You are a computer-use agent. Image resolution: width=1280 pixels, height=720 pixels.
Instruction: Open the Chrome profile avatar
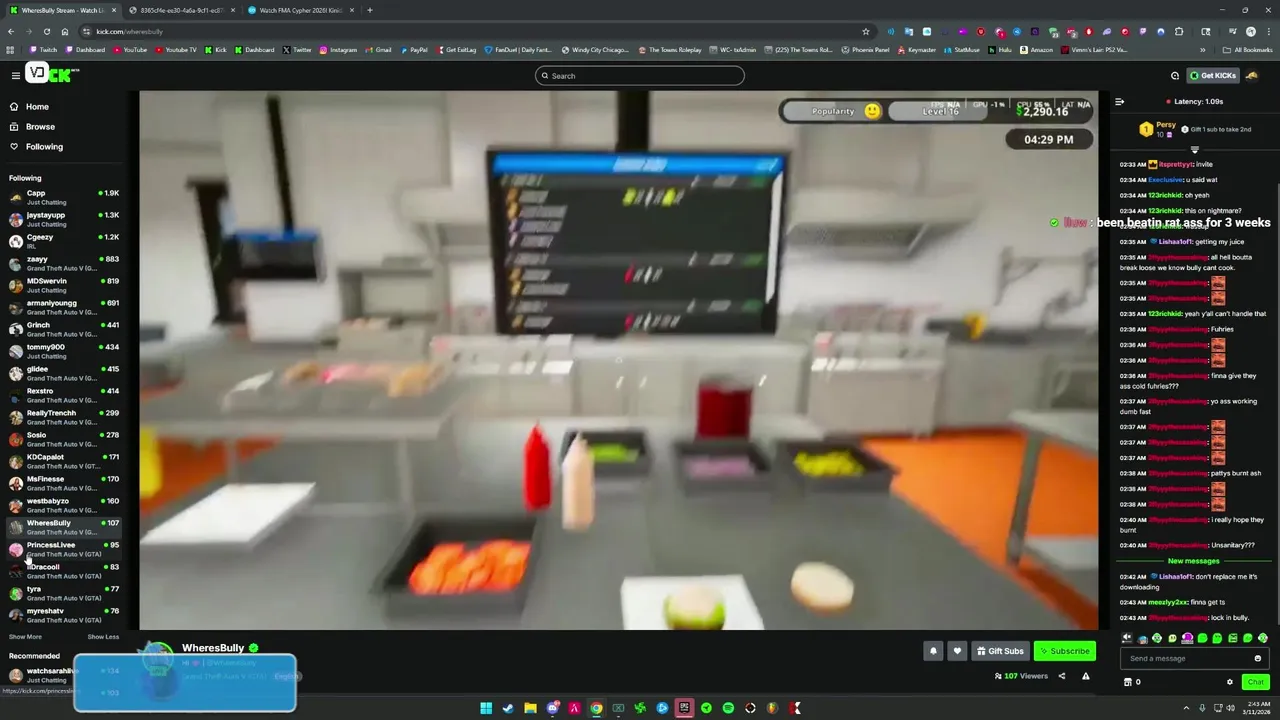[x=1251, y=31]
